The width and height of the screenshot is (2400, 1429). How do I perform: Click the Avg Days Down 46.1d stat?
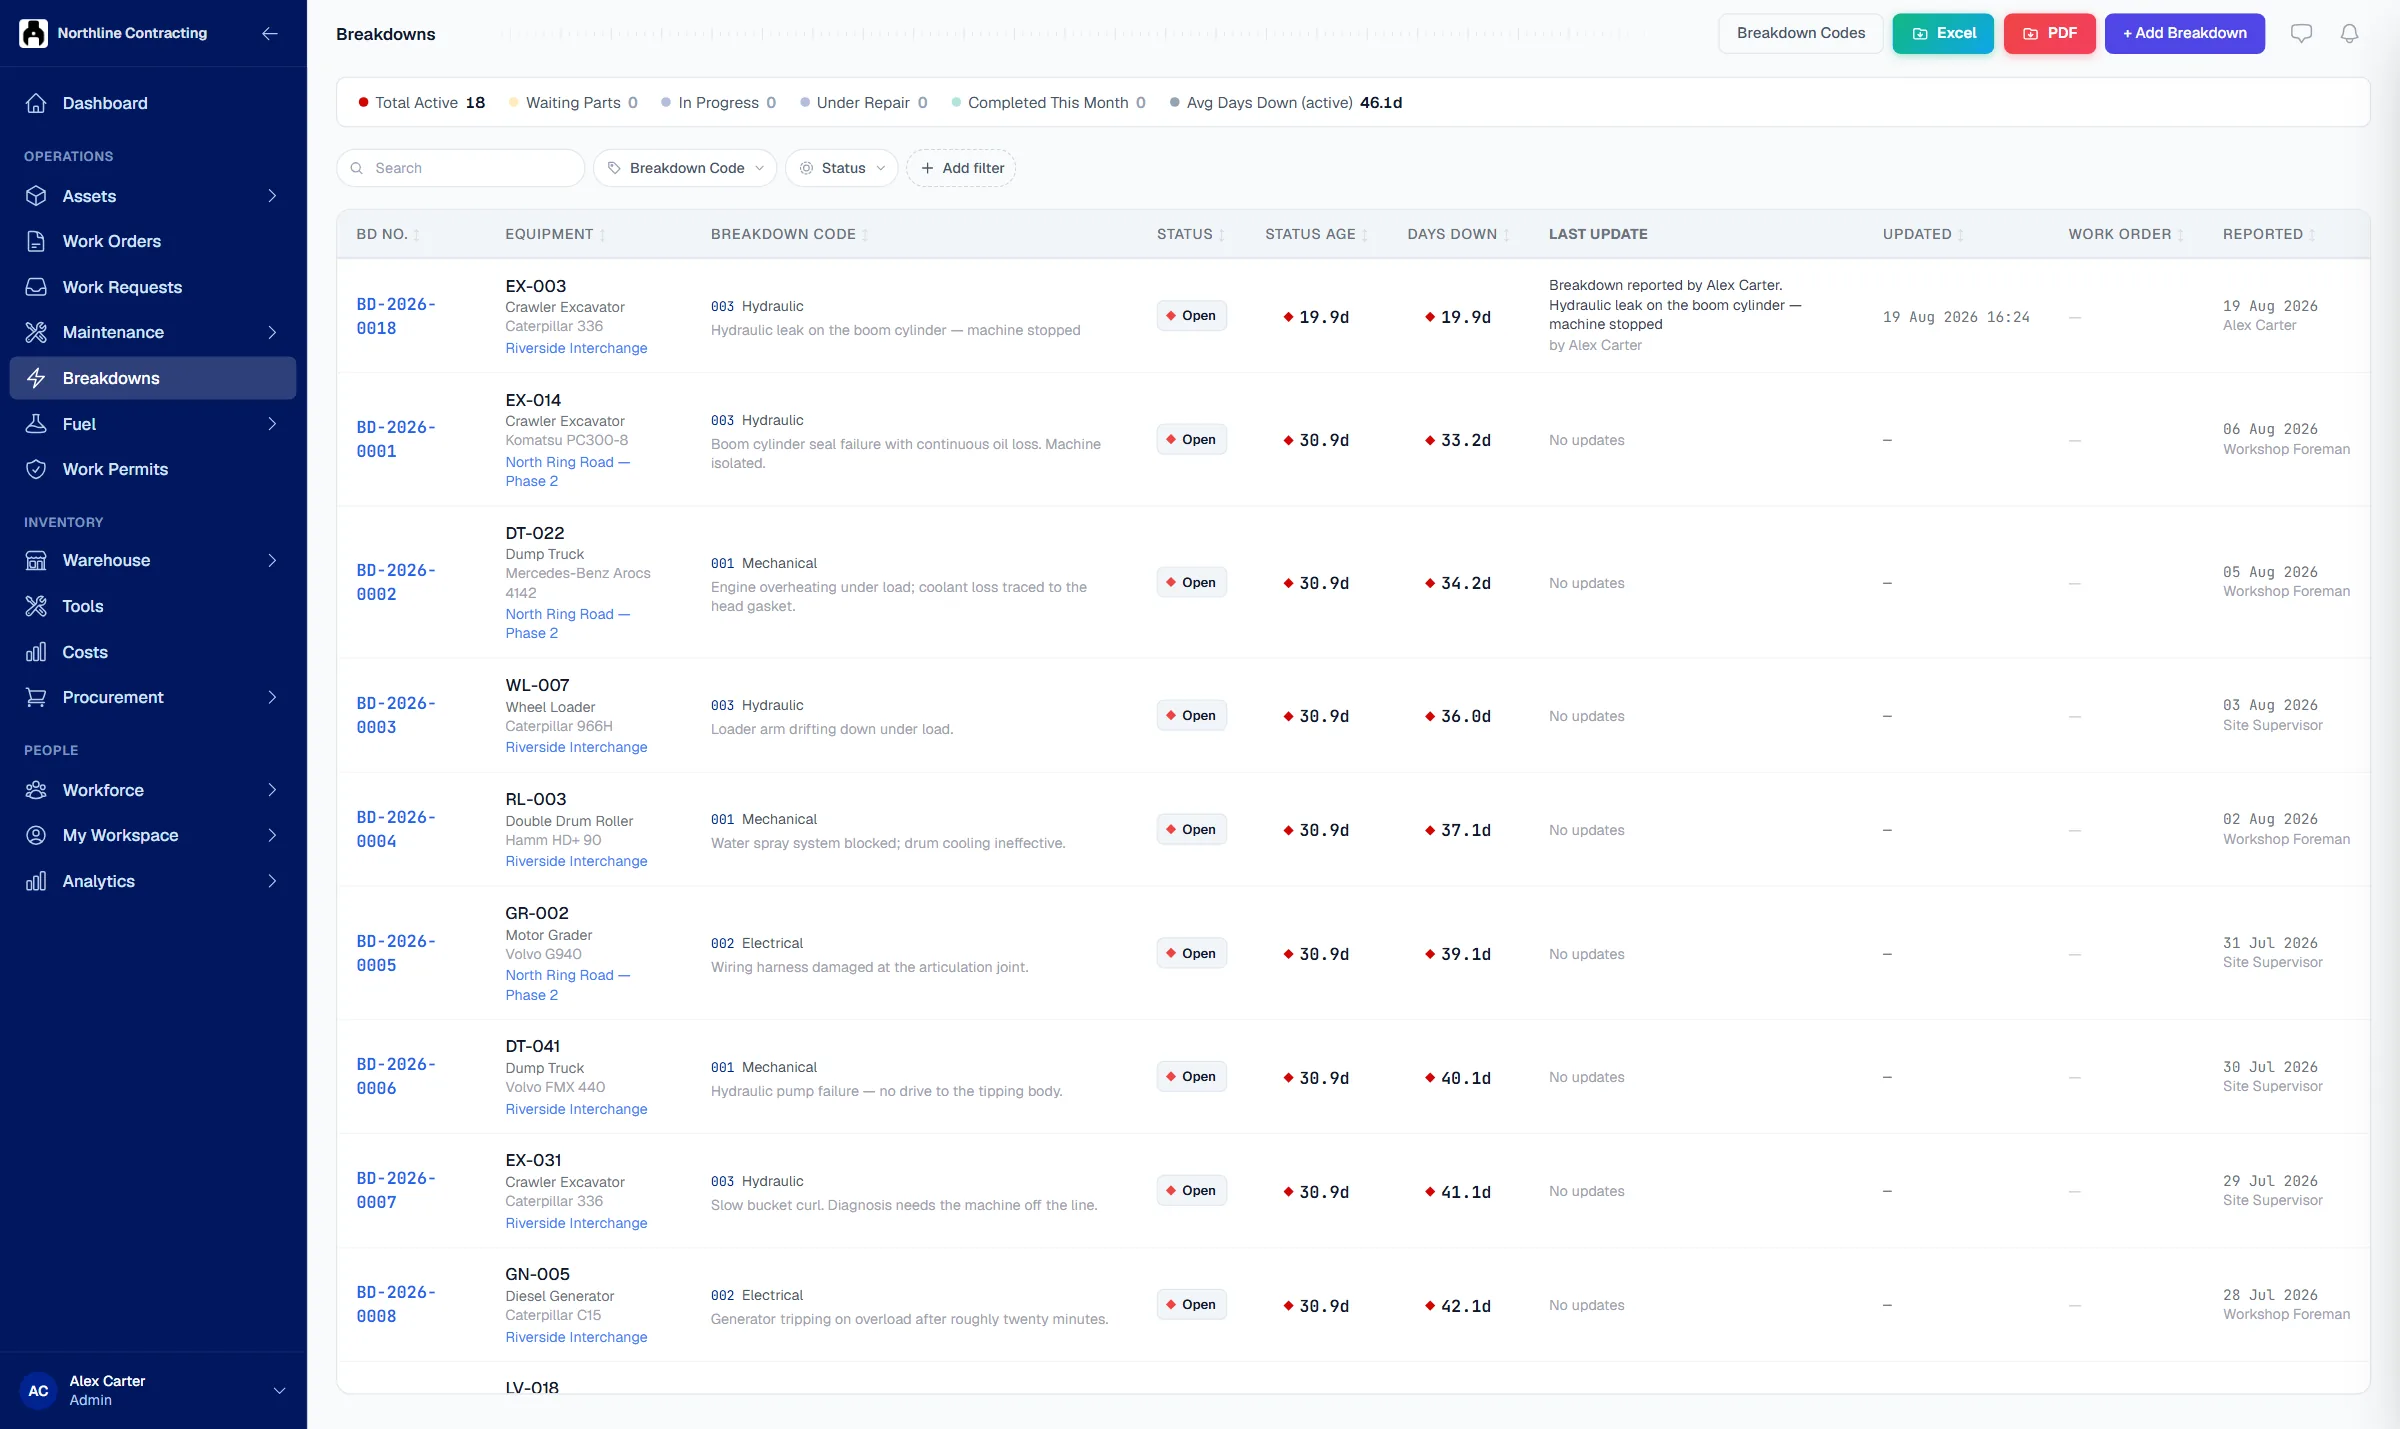pyautogui.click(x=1285, y=102)
